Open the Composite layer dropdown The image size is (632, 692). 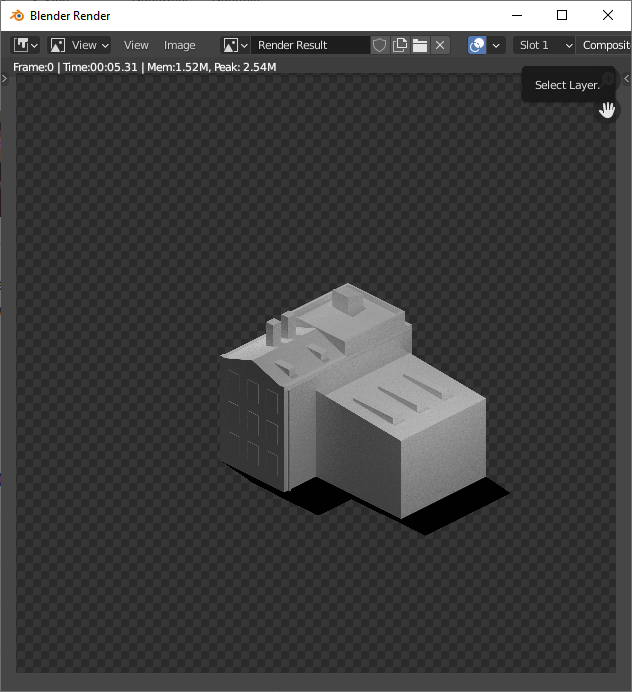coord(604,45)
